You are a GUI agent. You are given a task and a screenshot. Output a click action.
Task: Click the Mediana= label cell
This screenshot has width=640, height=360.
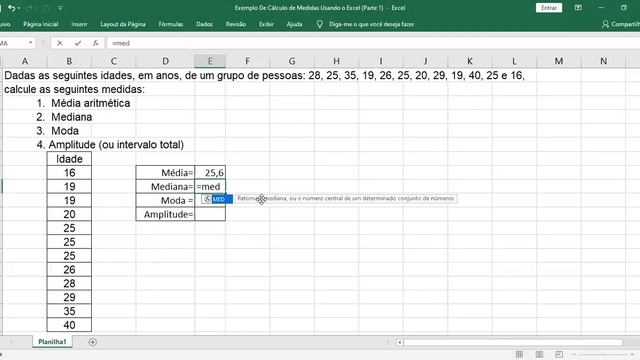point(165,187)
